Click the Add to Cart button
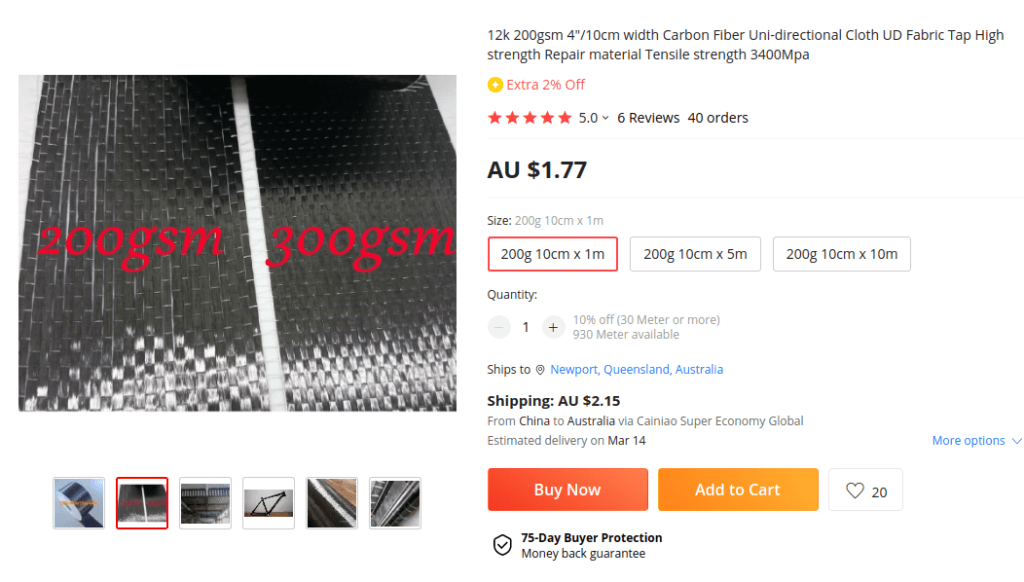1024x582 pixels. click(x=737, y=490)
